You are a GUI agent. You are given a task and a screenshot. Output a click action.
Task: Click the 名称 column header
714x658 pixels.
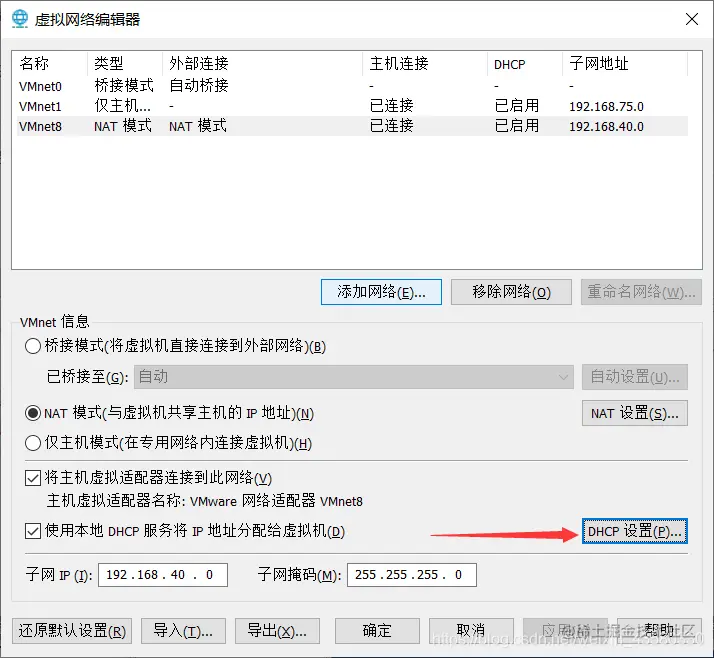[51, 64]
